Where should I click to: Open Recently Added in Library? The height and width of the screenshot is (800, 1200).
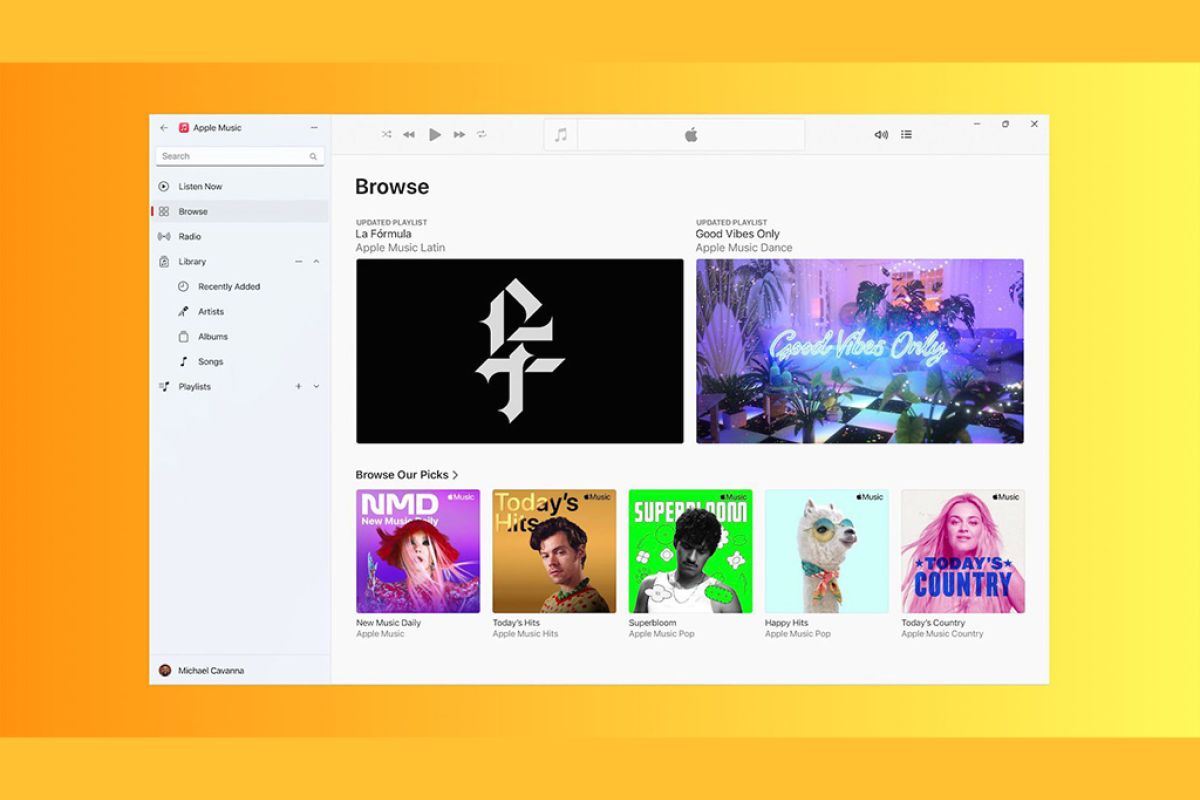(x=228, y=287)
